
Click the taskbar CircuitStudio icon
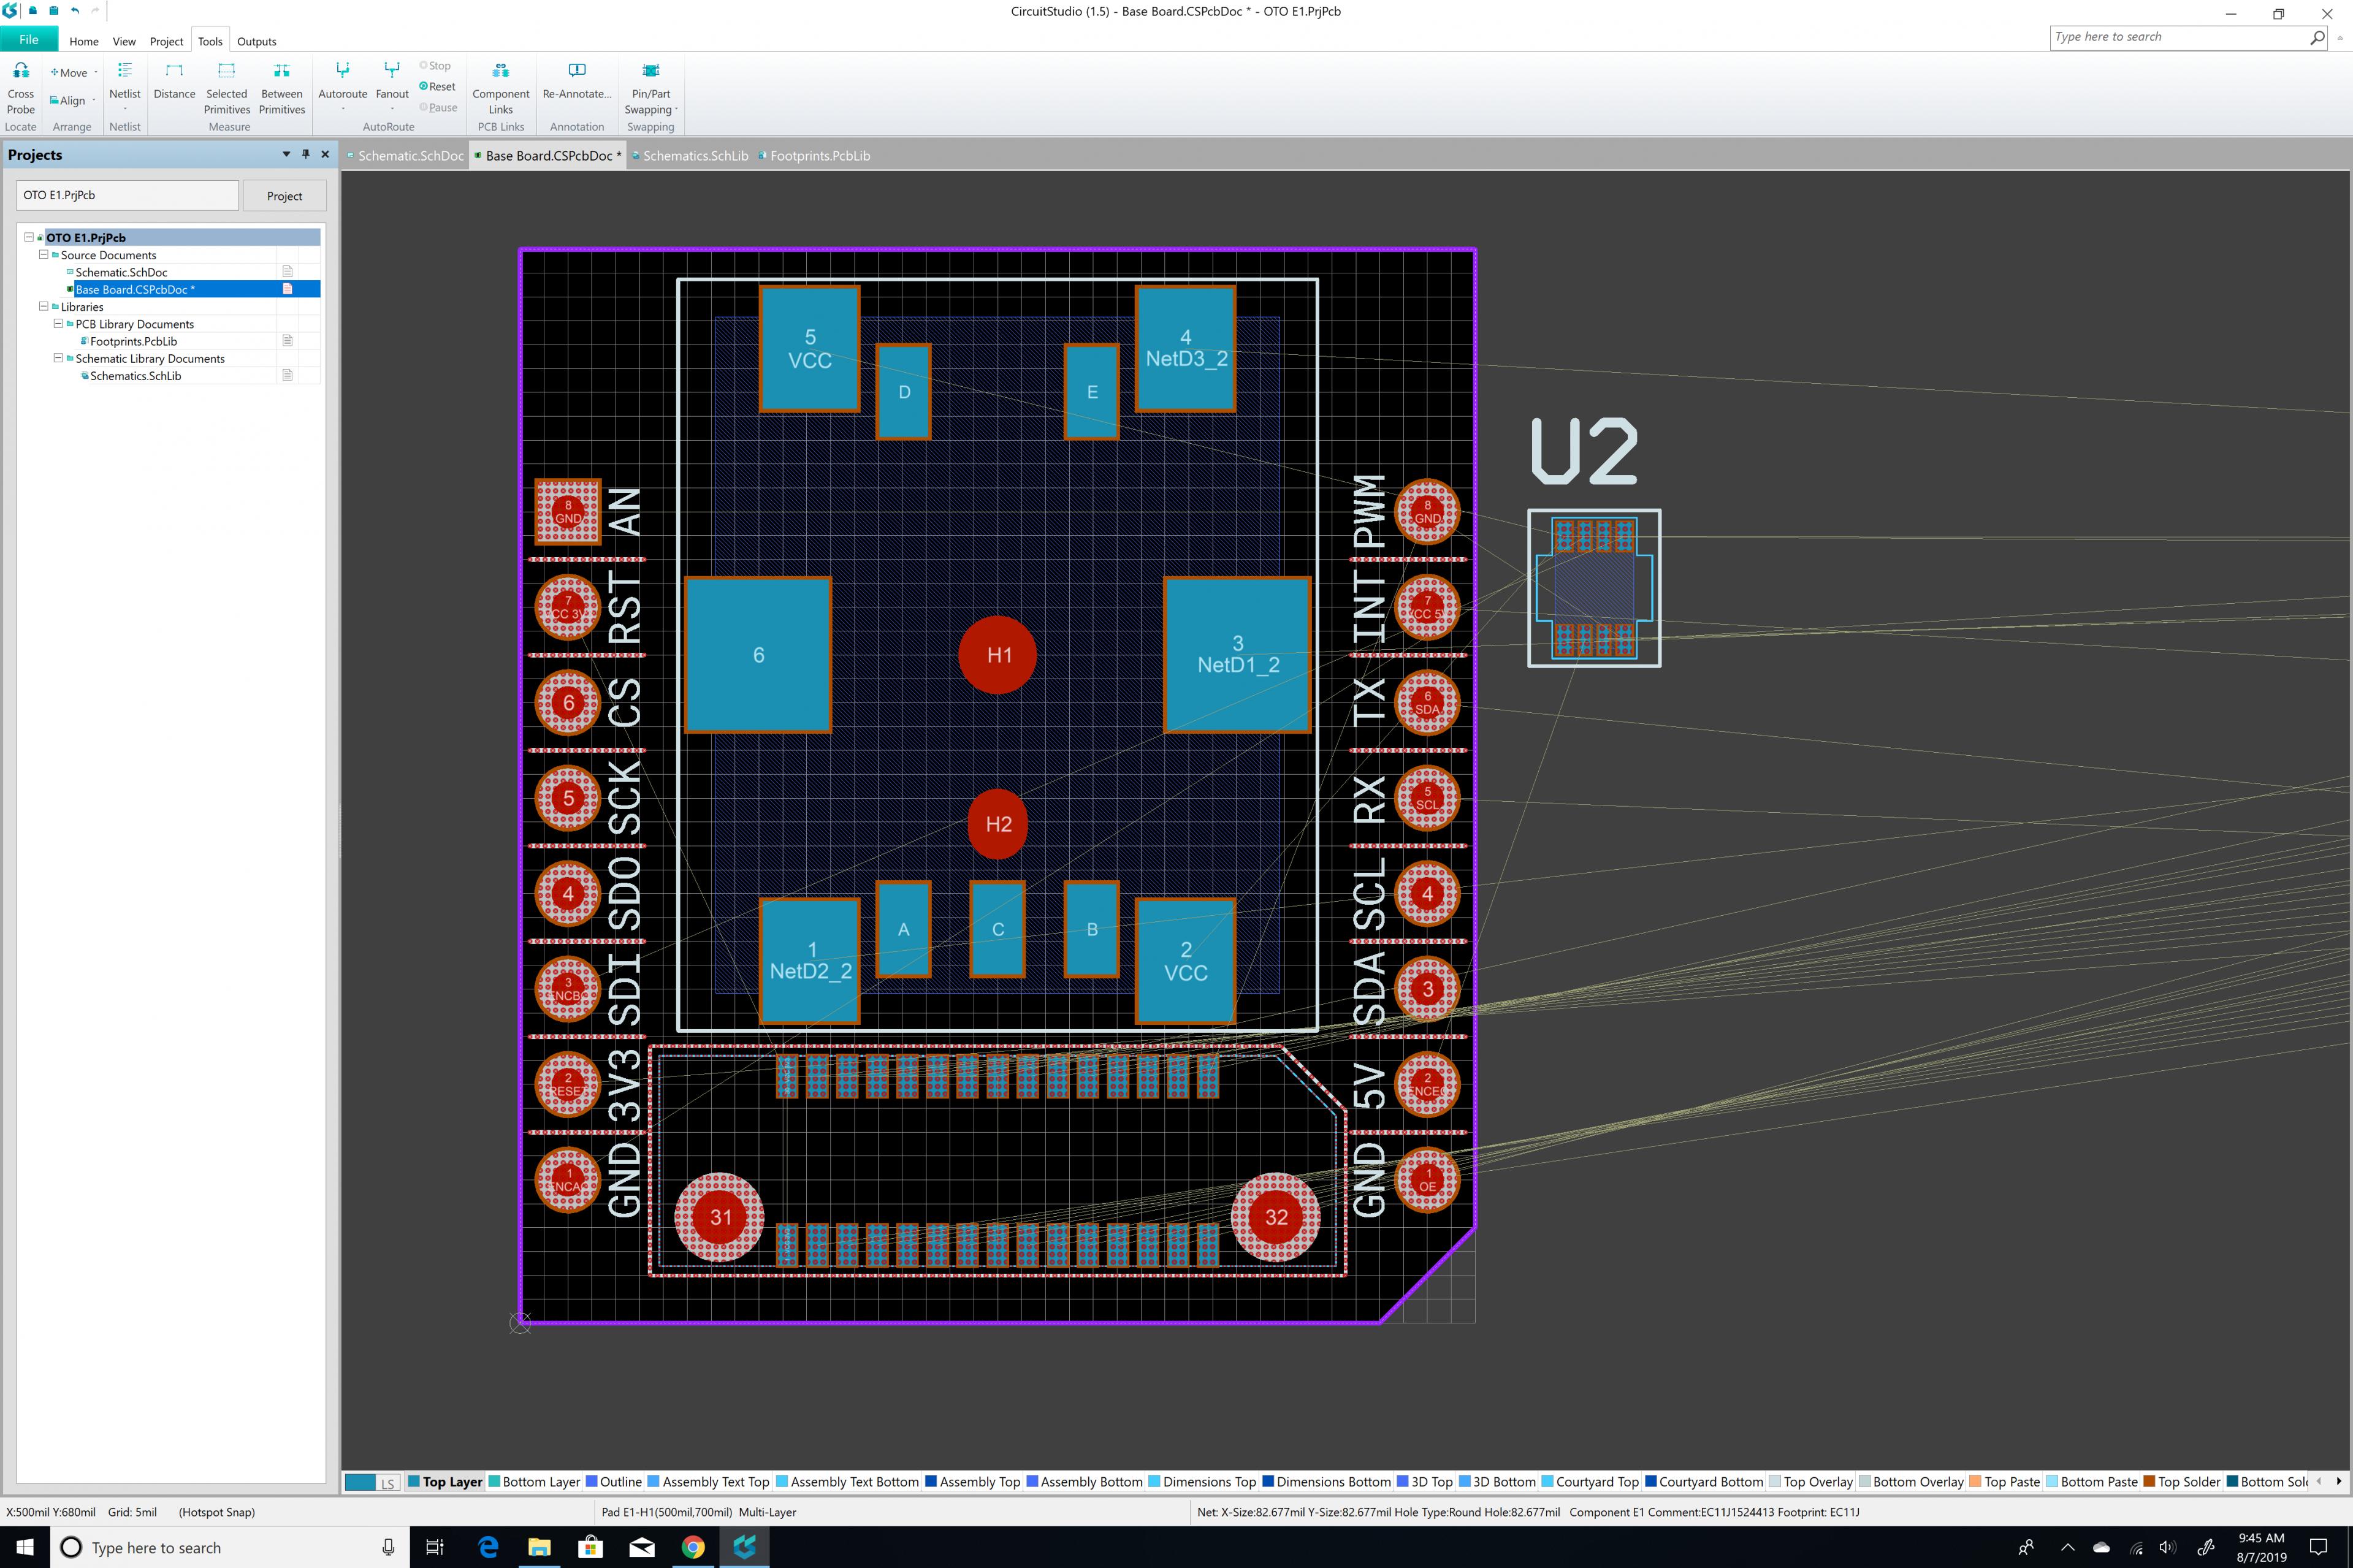pyautogui.click(x=744, y=1547)
